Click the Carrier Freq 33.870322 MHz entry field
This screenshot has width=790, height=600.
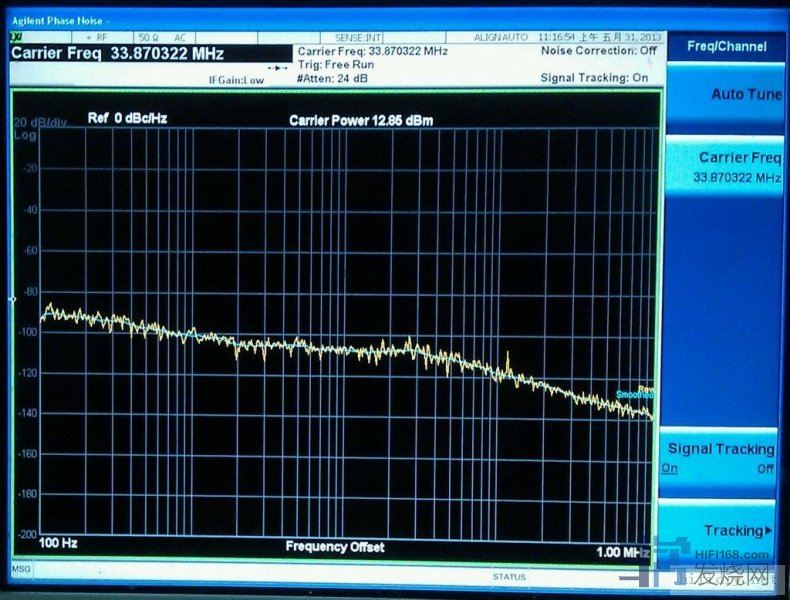[117, 53]
